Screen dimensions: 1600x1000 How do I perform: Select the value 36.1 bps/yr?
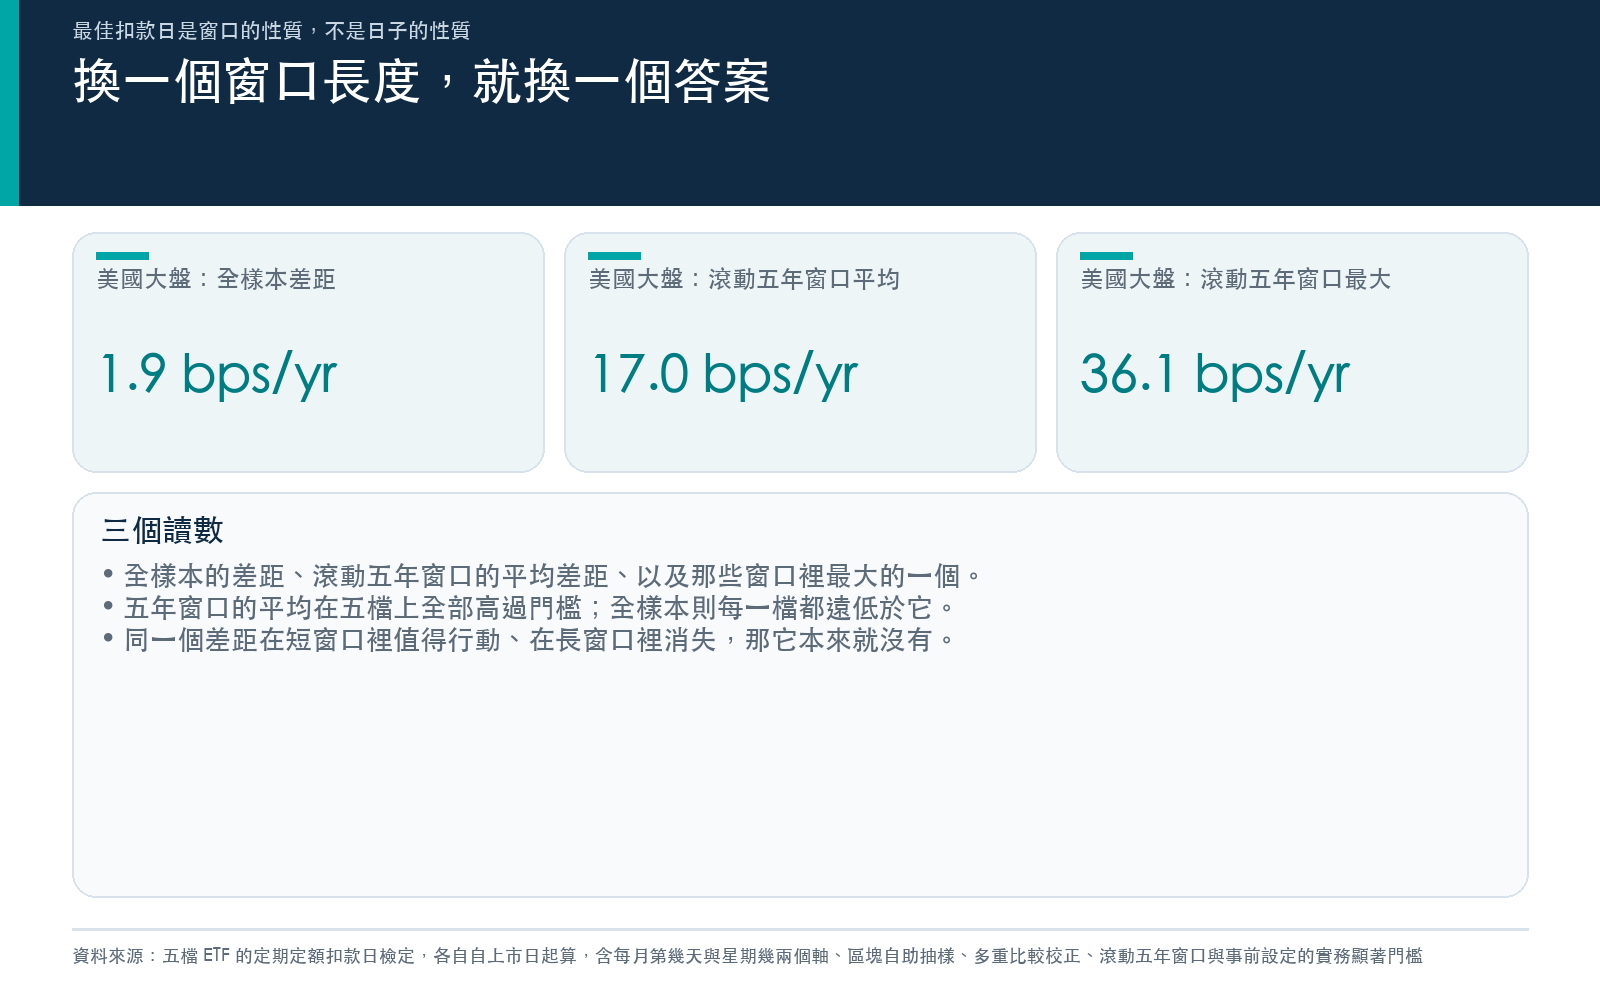click(1215, 375)
